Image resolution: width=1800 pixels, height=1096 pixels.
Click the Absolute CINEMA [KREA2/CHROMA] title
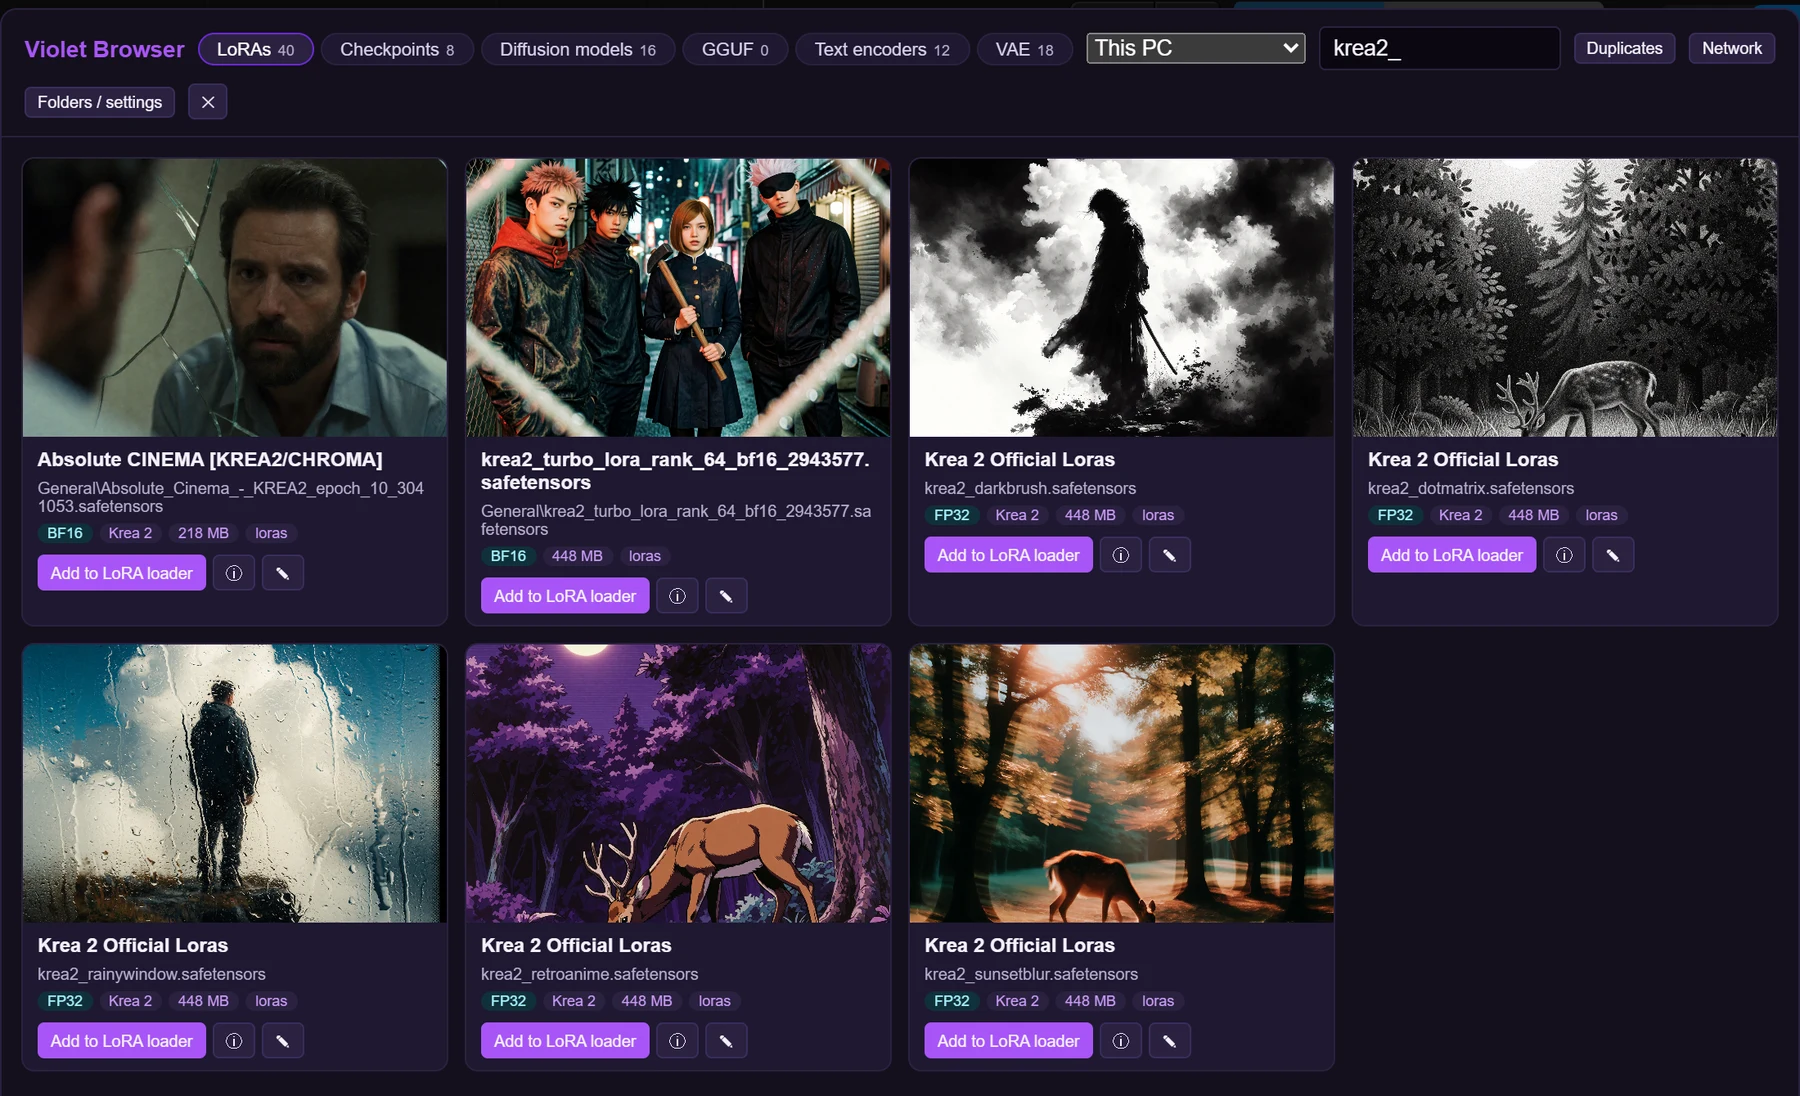[210, 459]
